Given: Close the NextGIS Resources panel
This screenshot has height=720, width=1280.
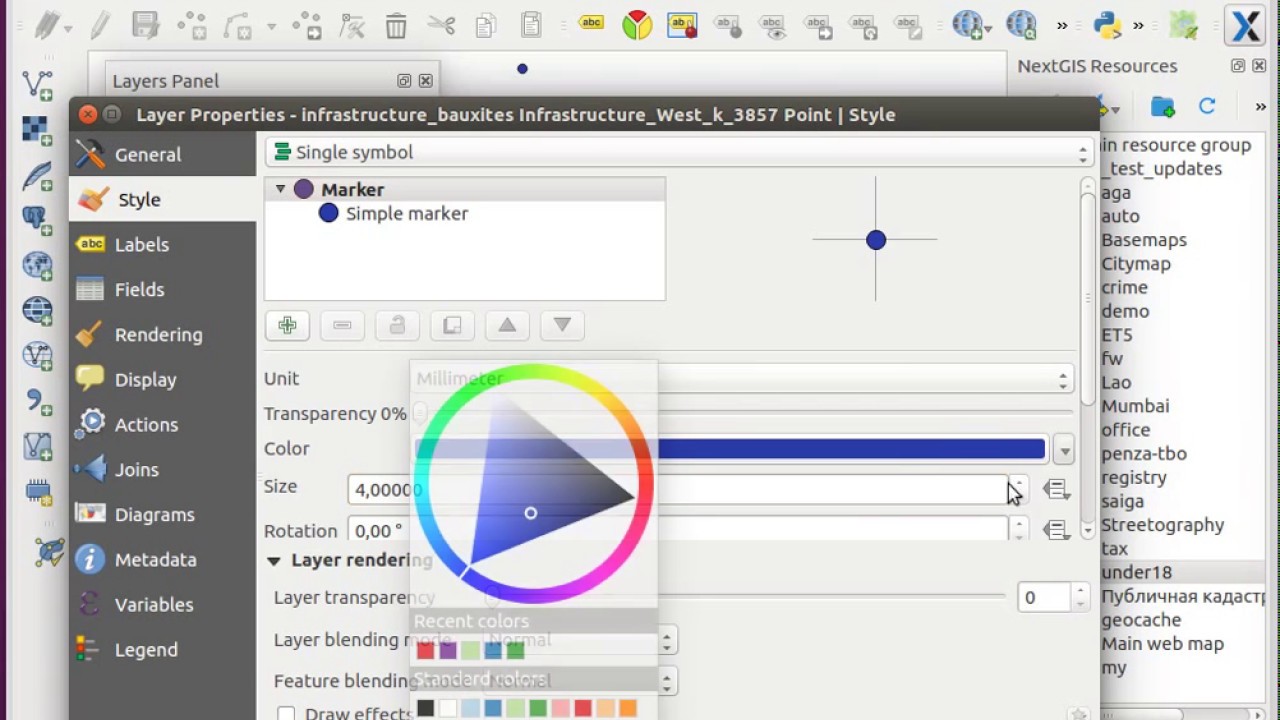Looking at the screenshot, I should (1260, 66).
